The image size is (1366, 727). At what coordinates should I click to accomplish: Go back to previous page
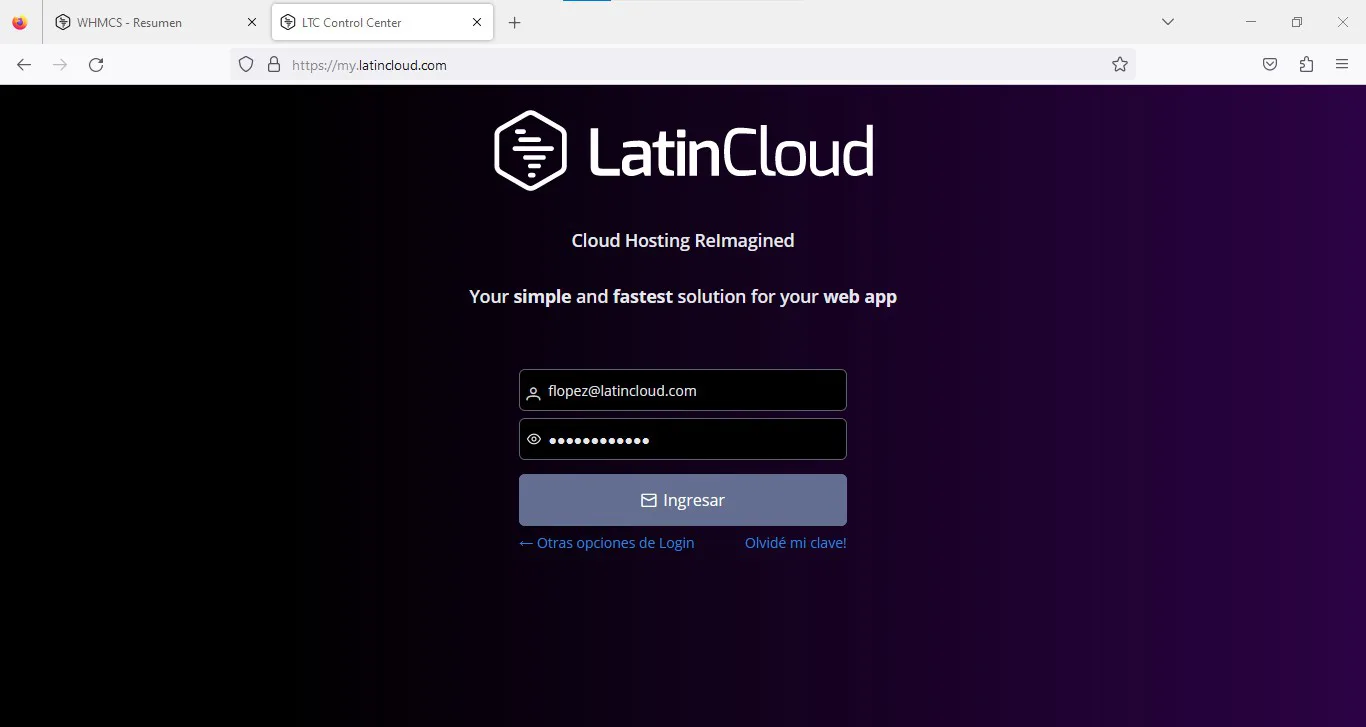click(24, 65)
